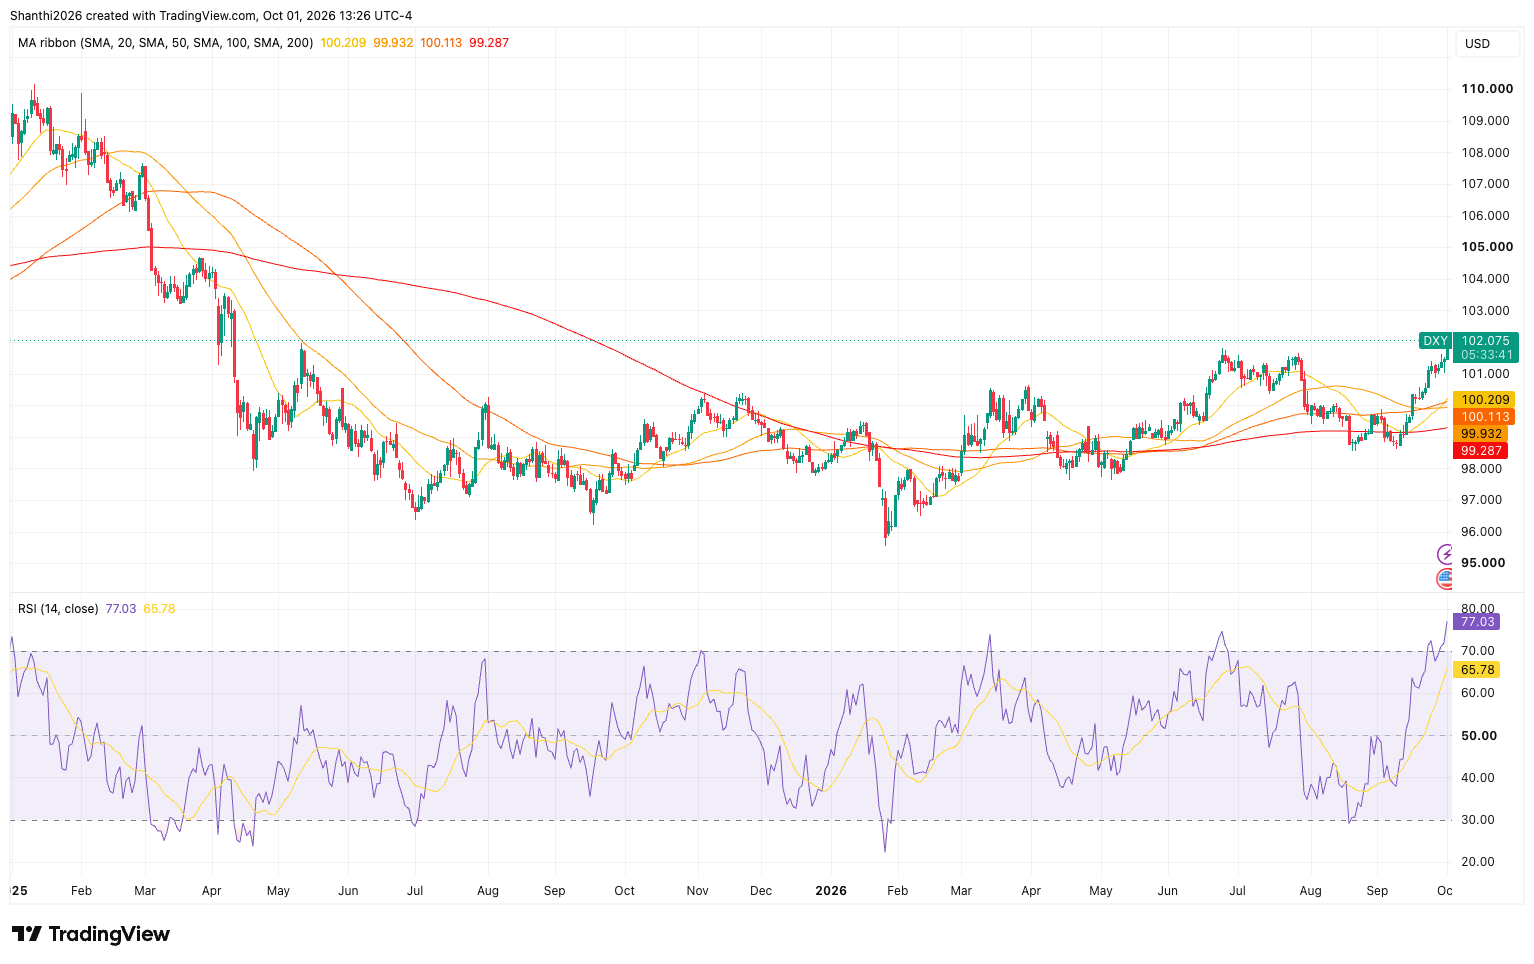Click the 102.075 current price label
Image resolution: width=1534 pixels, height=964 pixels.
click(x=1486, y=341)
